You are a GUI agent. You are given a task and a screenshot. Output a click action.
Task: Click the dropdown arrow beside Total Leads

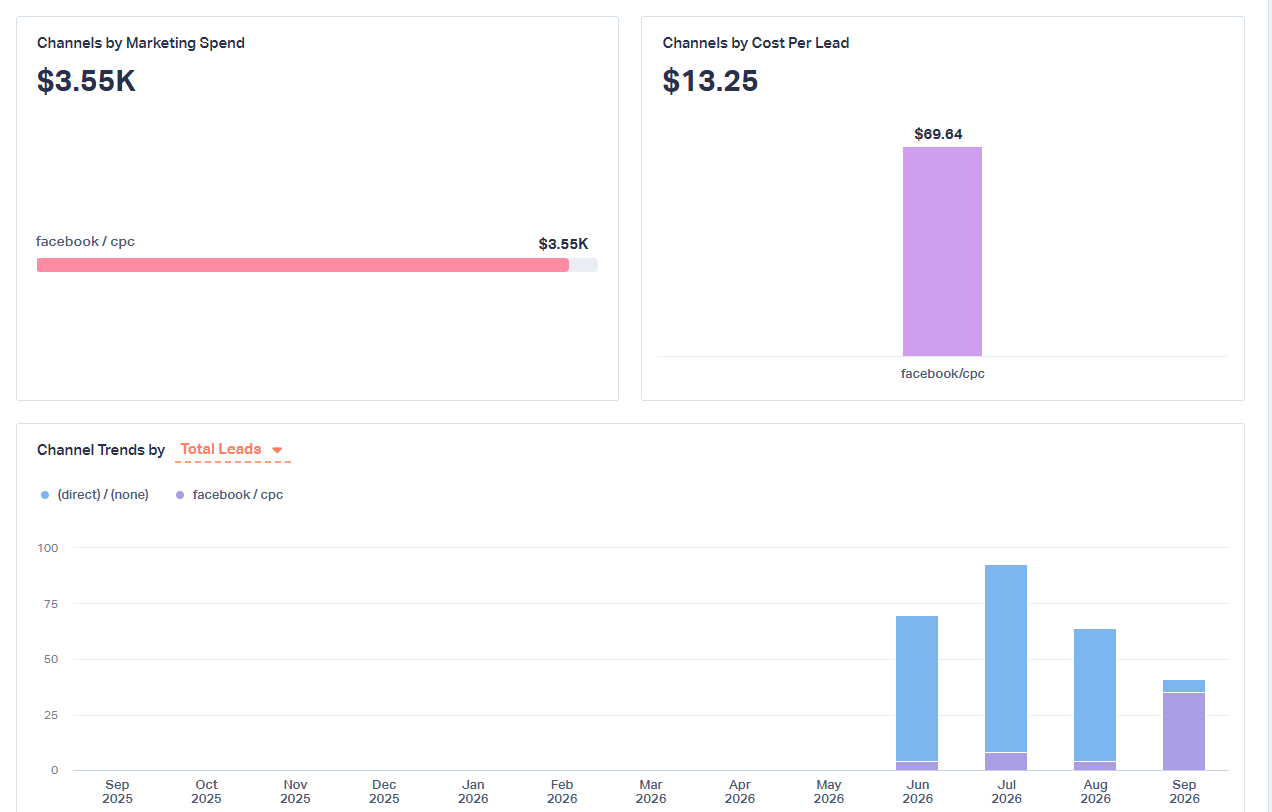(x=277, y=450)
